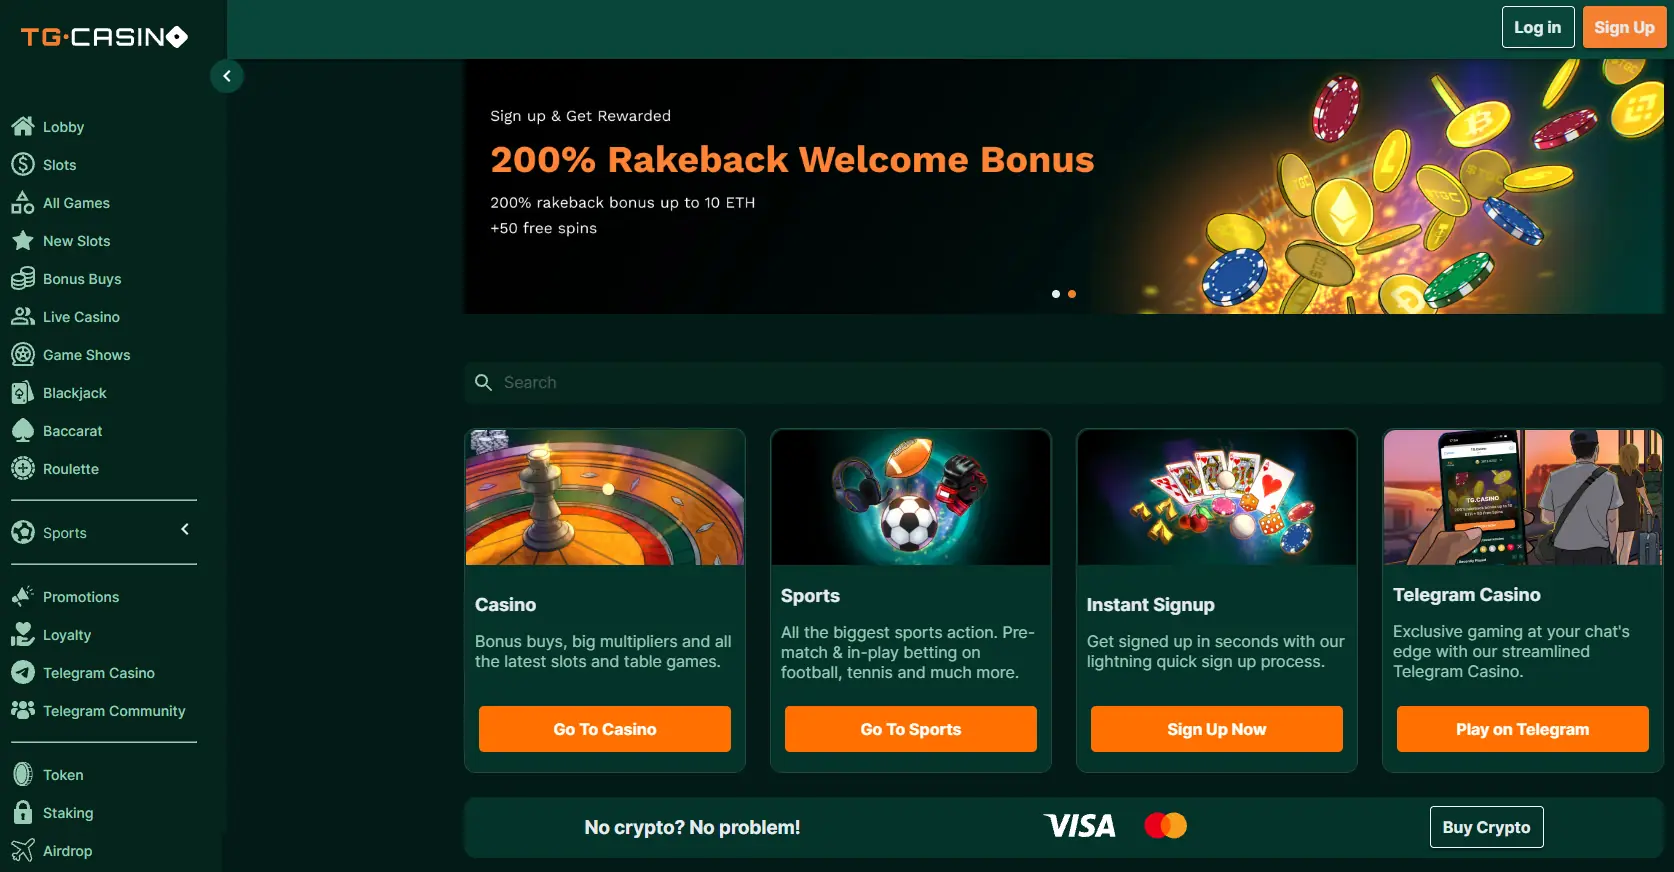The height and width of the screenshot is (872, 1674).
Task: Select the Slots icon in sidebar
Action: pos(24,164)
